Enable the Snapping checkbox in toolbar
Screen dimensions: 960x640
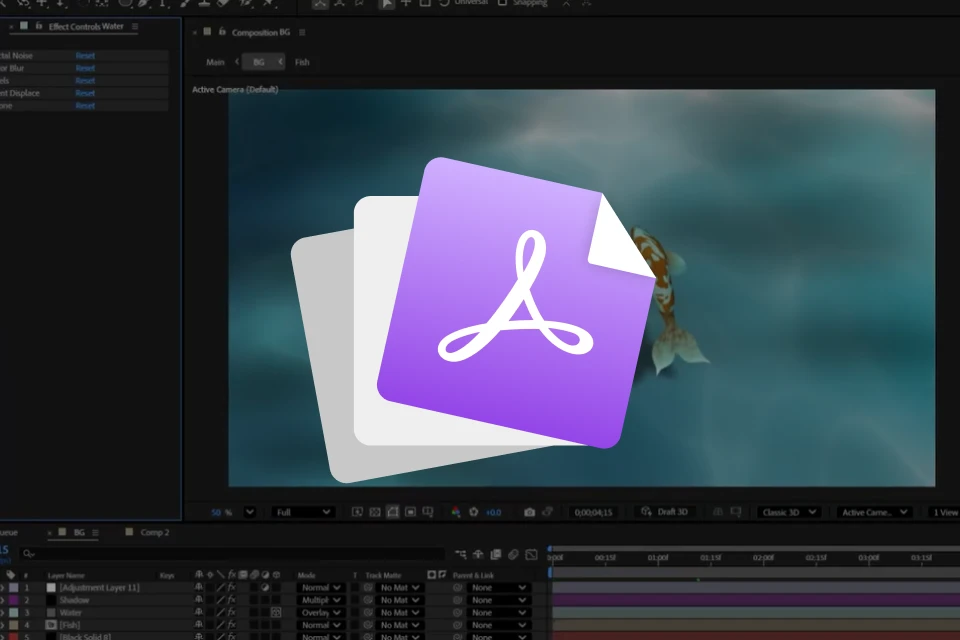[x=502, y=2]
